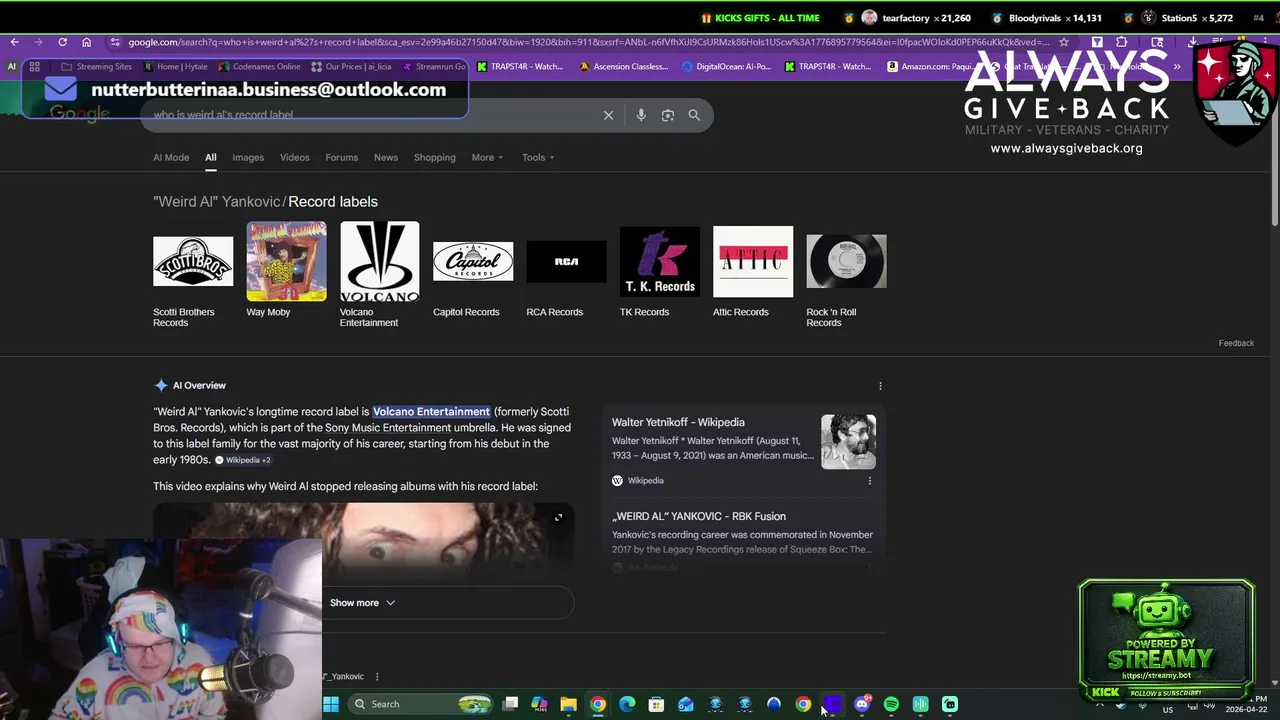Click the Windows taskbar Search box
1280x720 pixels.
coord(422,704)
